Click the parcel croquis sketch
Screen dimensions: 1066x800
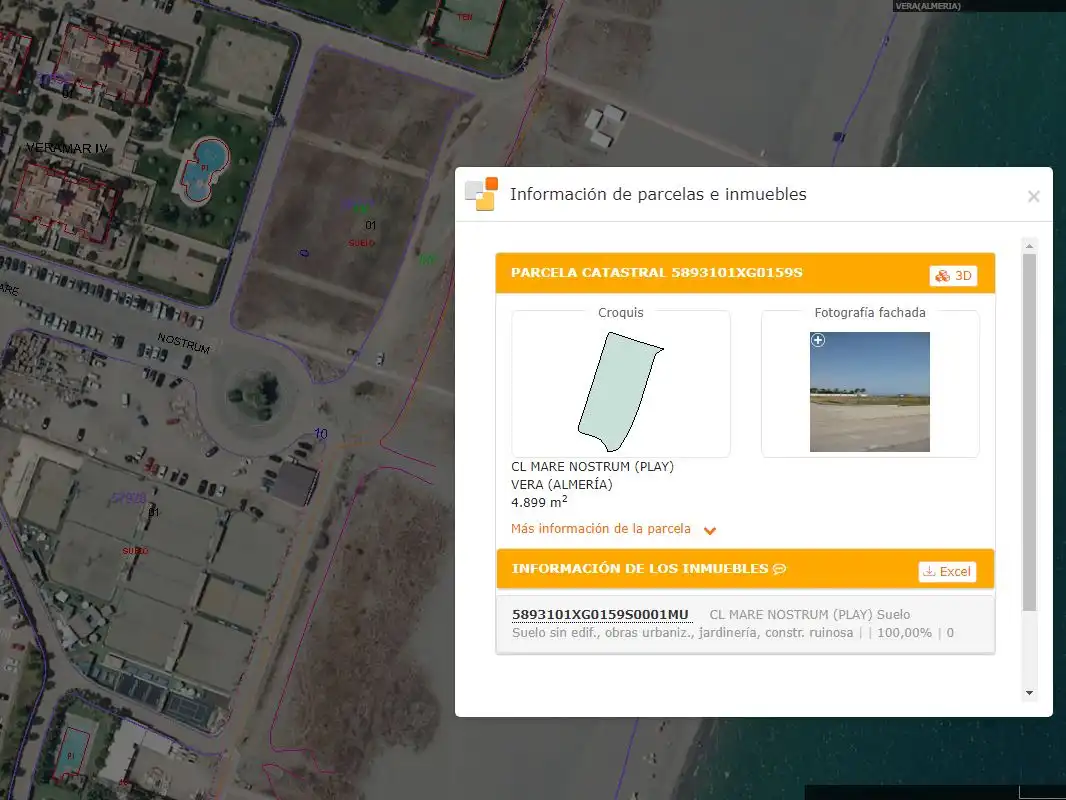pos(620,392)
